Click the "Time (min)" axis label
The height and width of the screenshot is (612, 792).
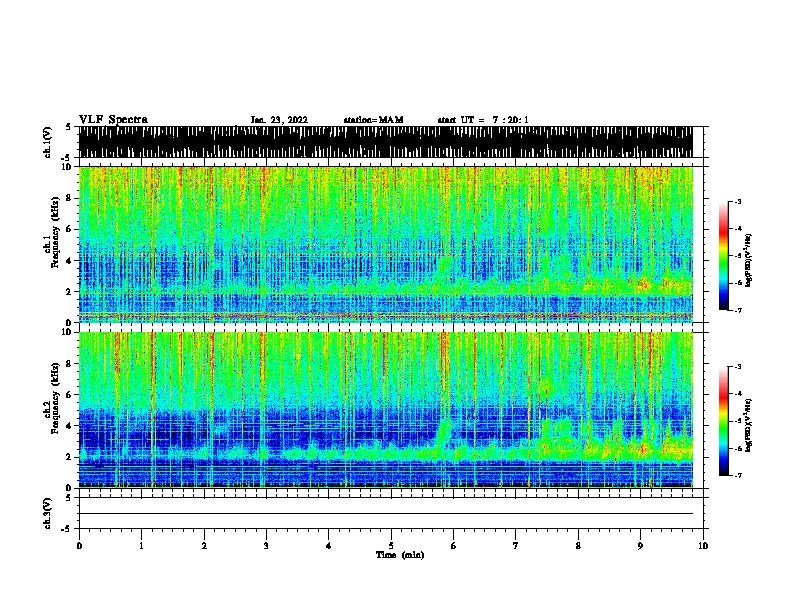click(x=400, y=555)
